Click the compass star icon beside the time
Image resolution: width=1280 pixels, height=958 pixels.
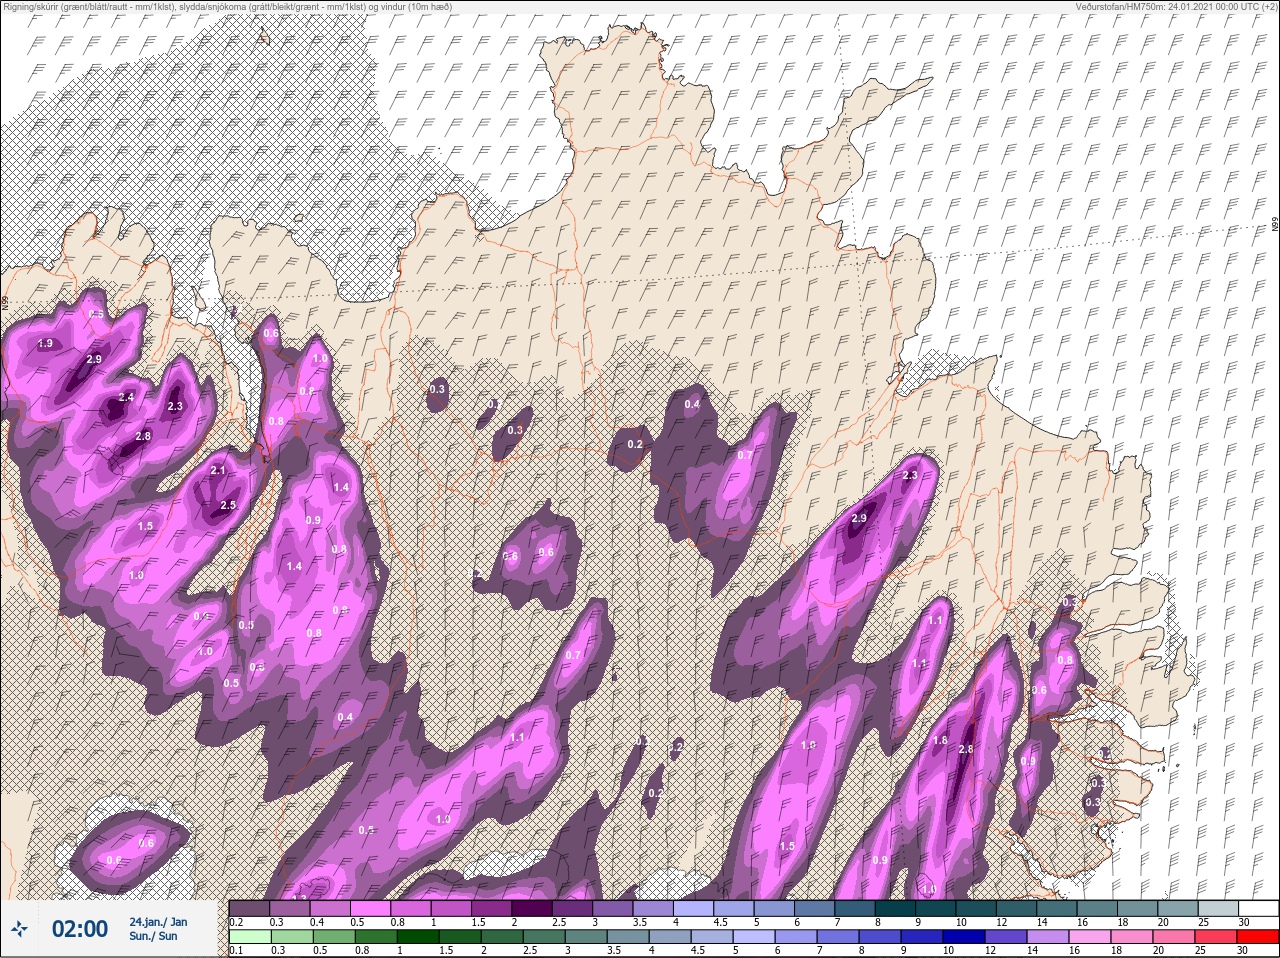click(x=19, y=929)
